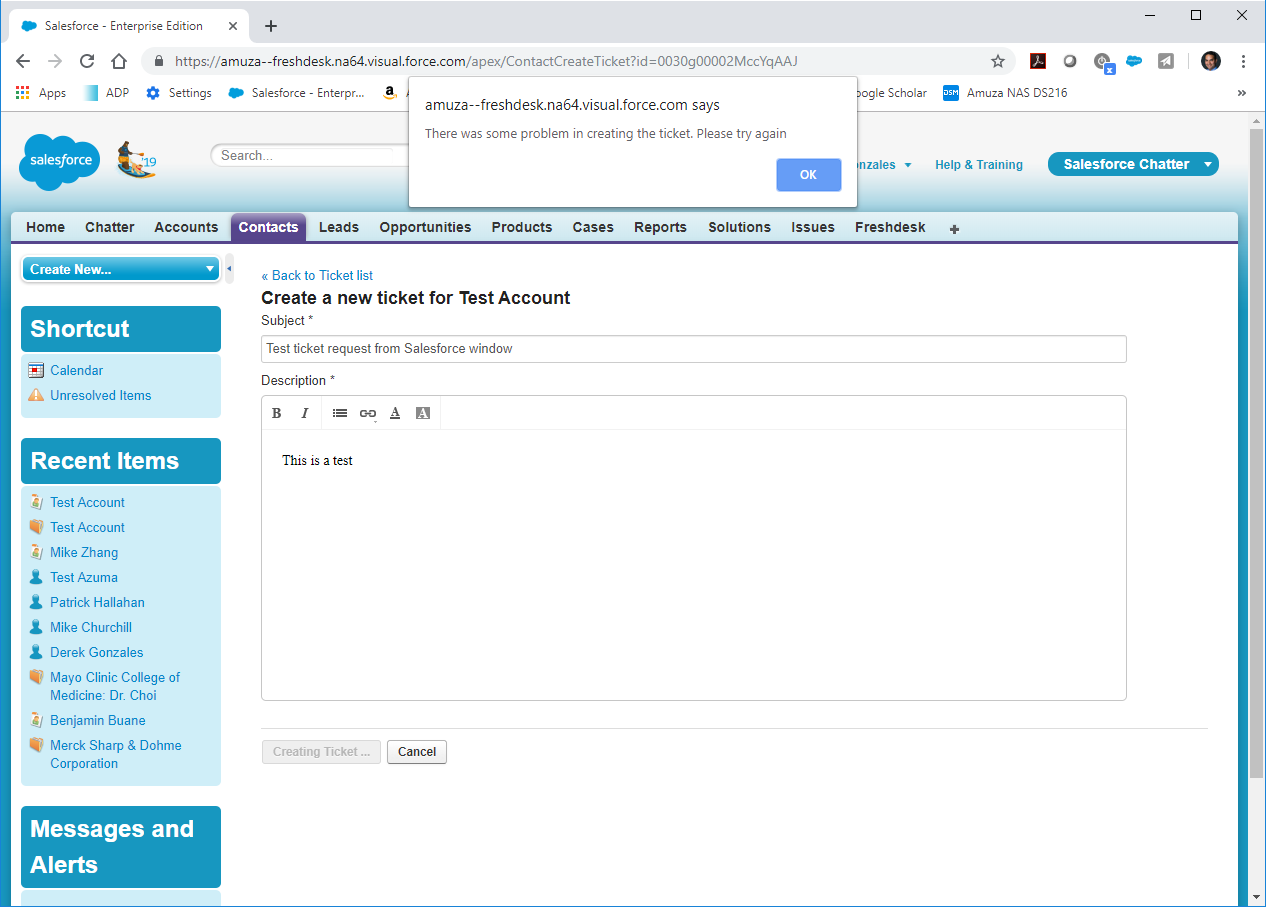Click the browser address bar URL

click(x=486, y=61)
